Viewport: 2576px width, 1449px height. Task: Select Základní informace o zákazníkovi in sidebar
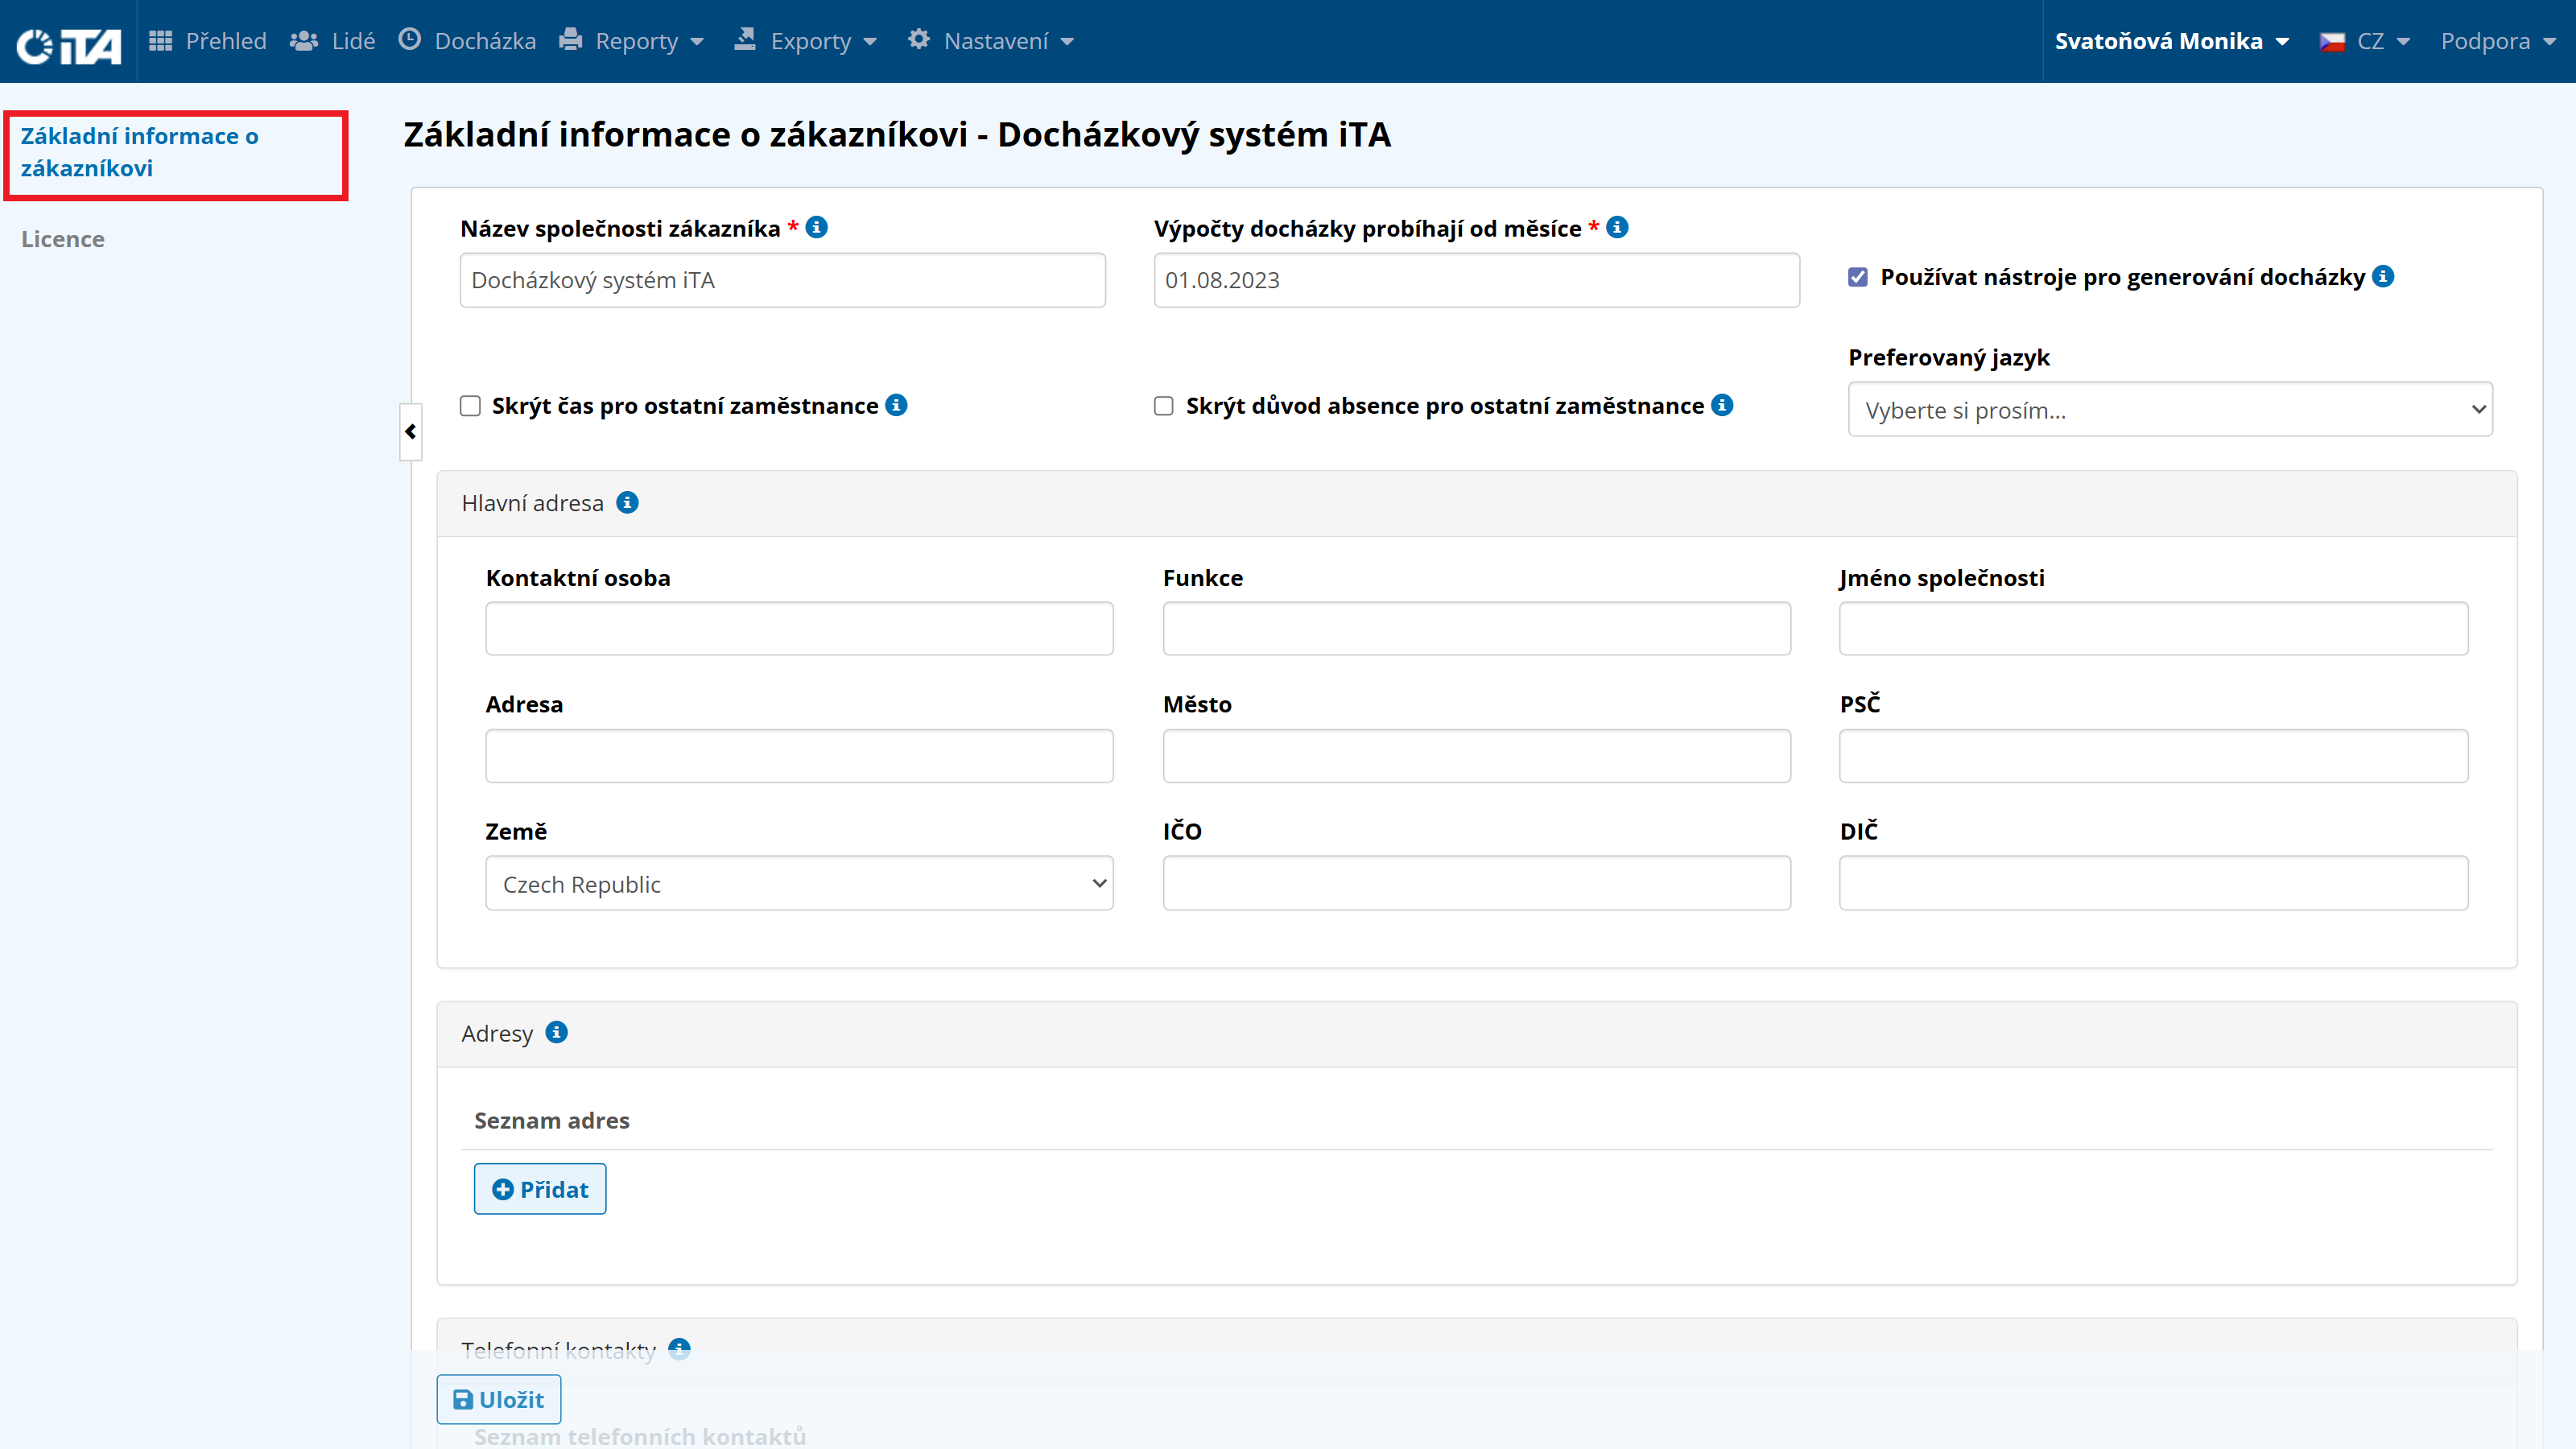(140, 152)
